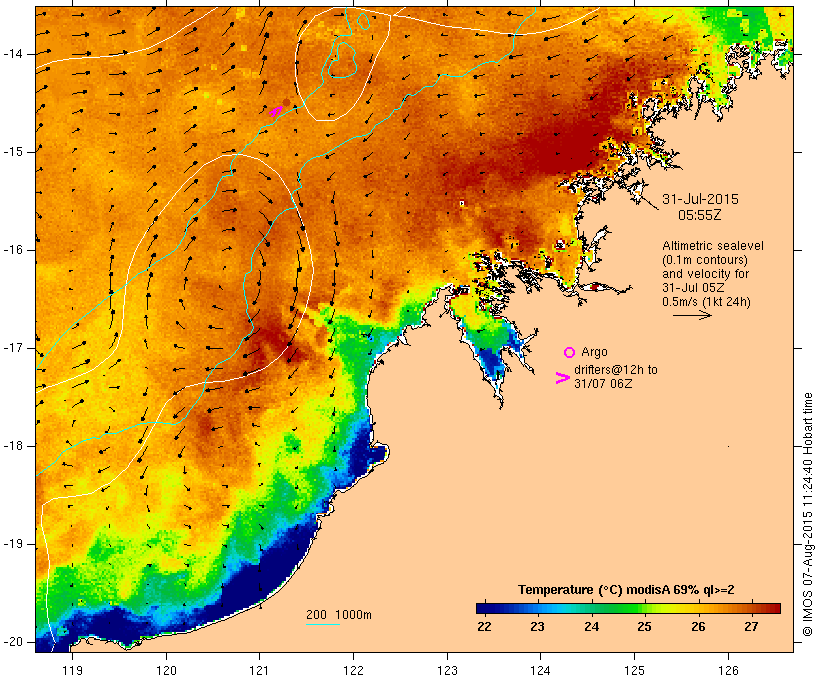820x680 pixels.
Task: Click the magenta drifter marker near 121E
Action: (276, 111)
